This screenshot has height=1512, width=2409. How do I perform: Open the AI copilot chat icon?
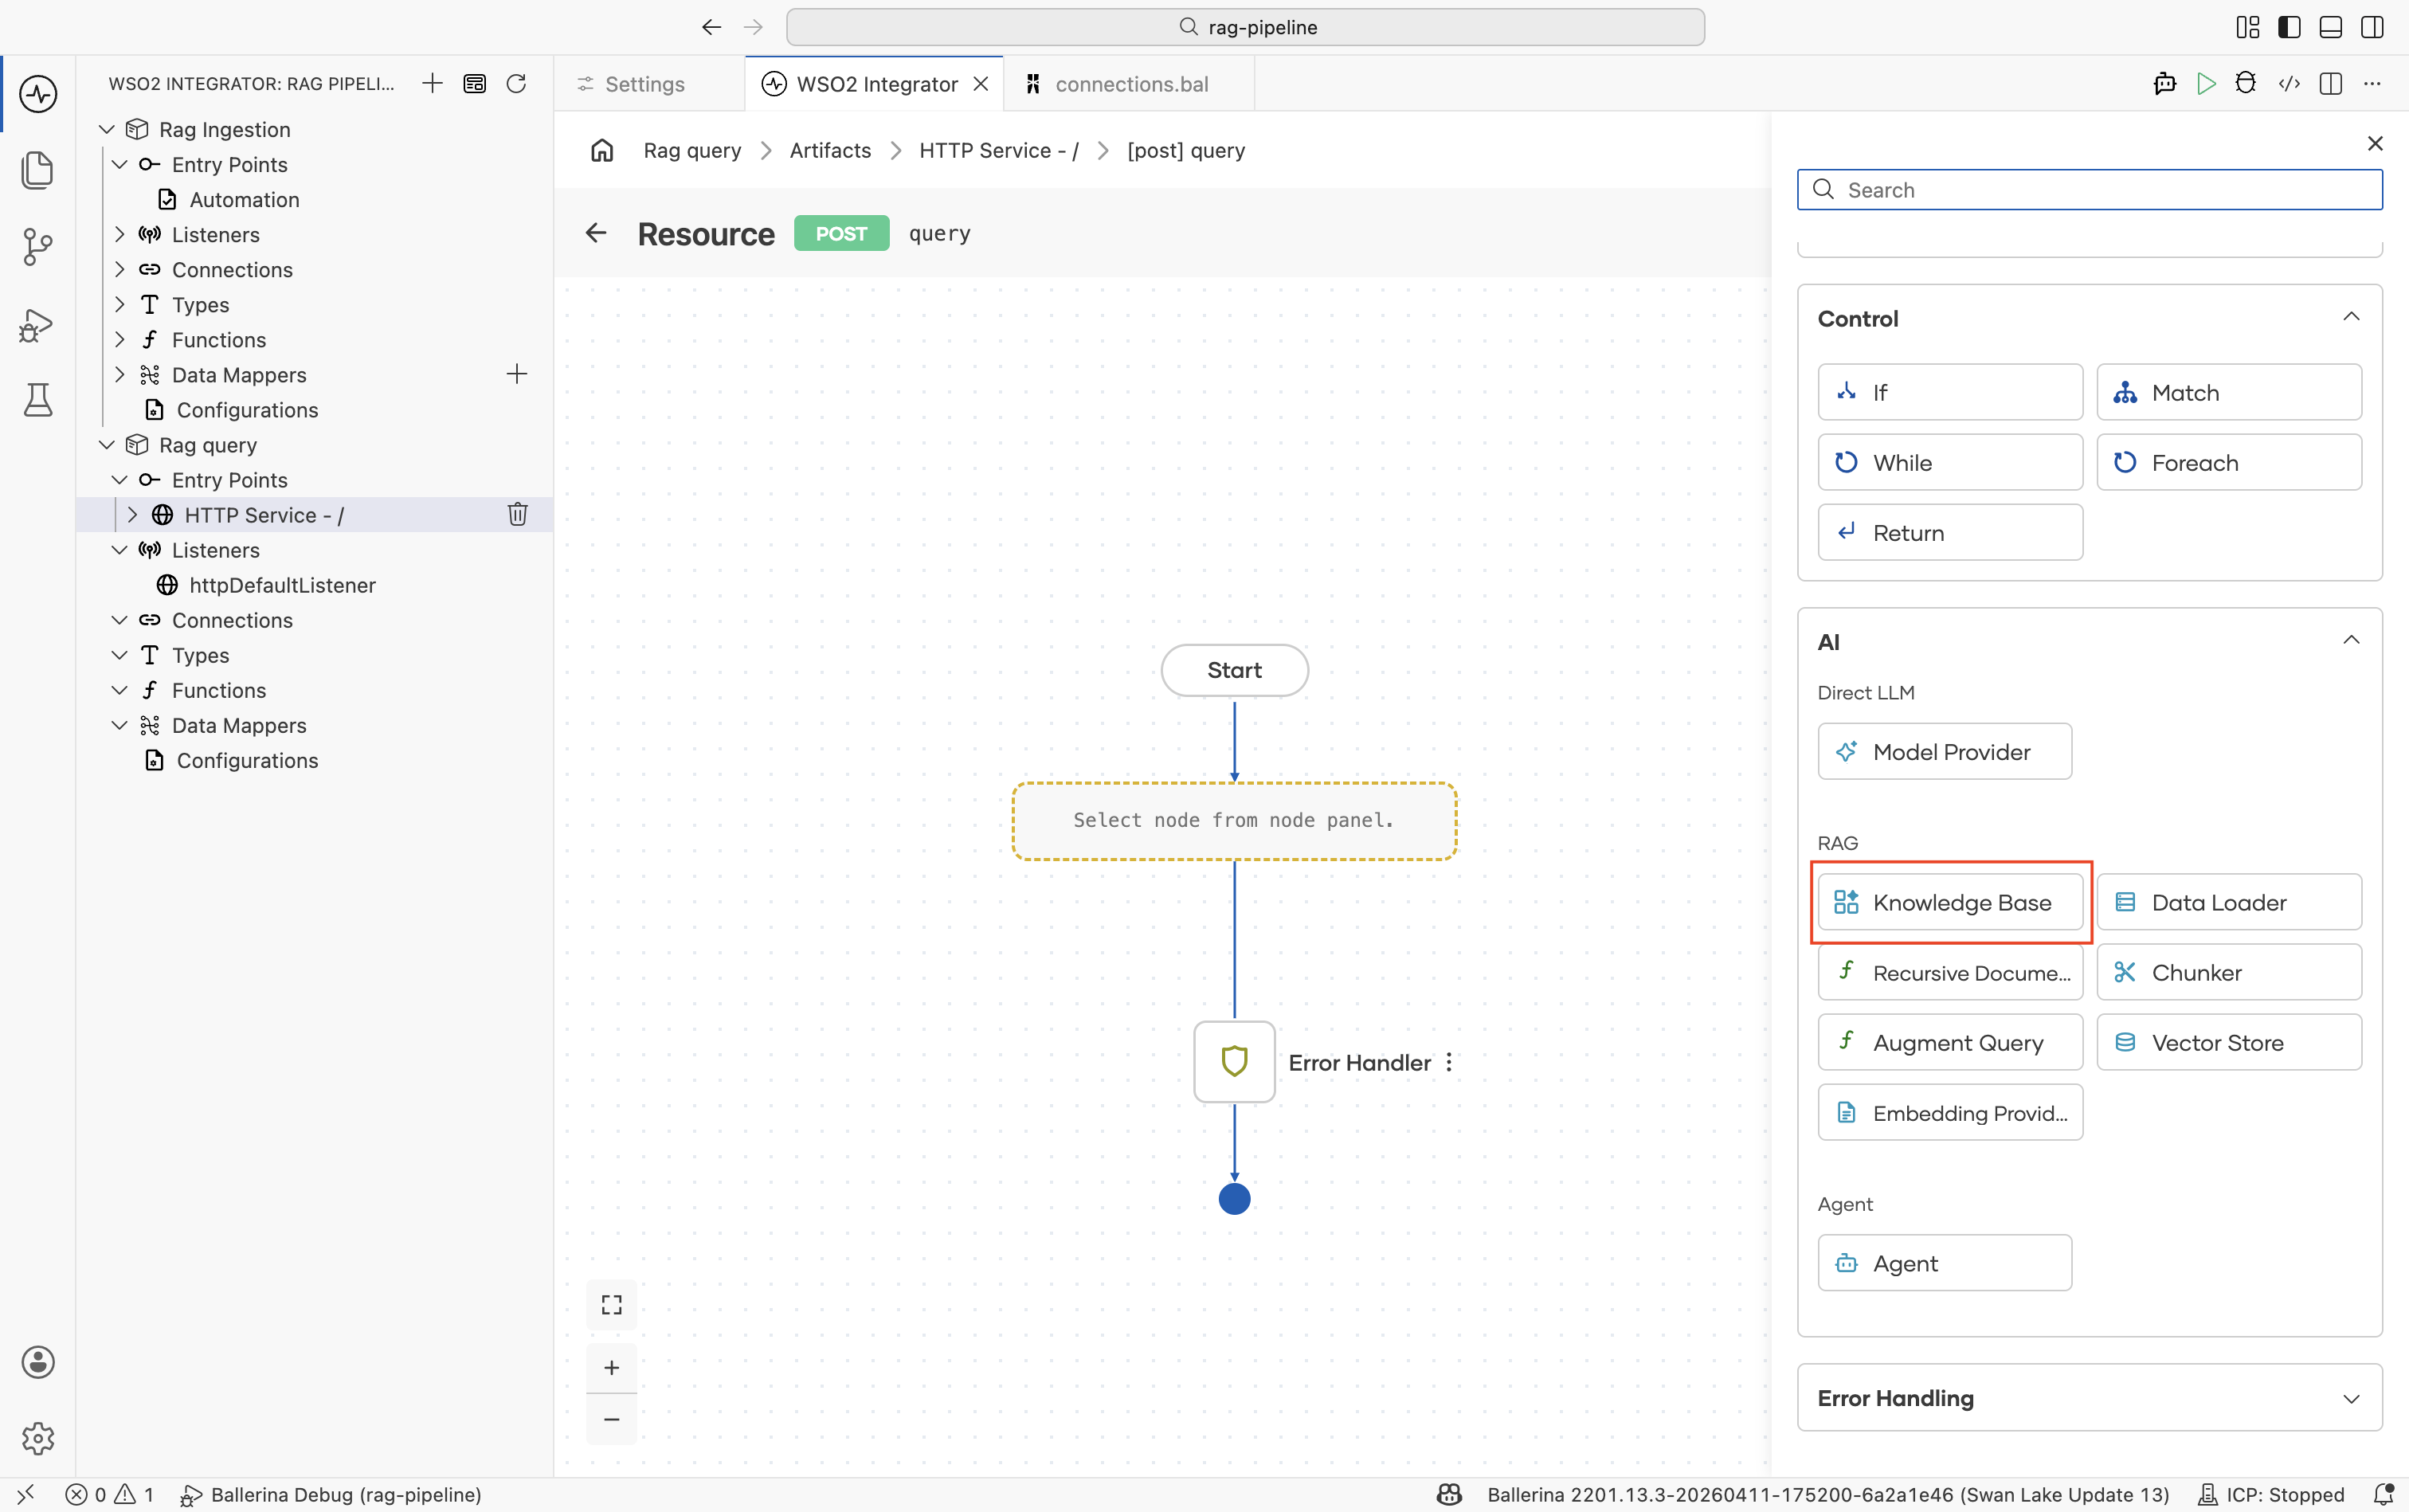click(2165, 84)
